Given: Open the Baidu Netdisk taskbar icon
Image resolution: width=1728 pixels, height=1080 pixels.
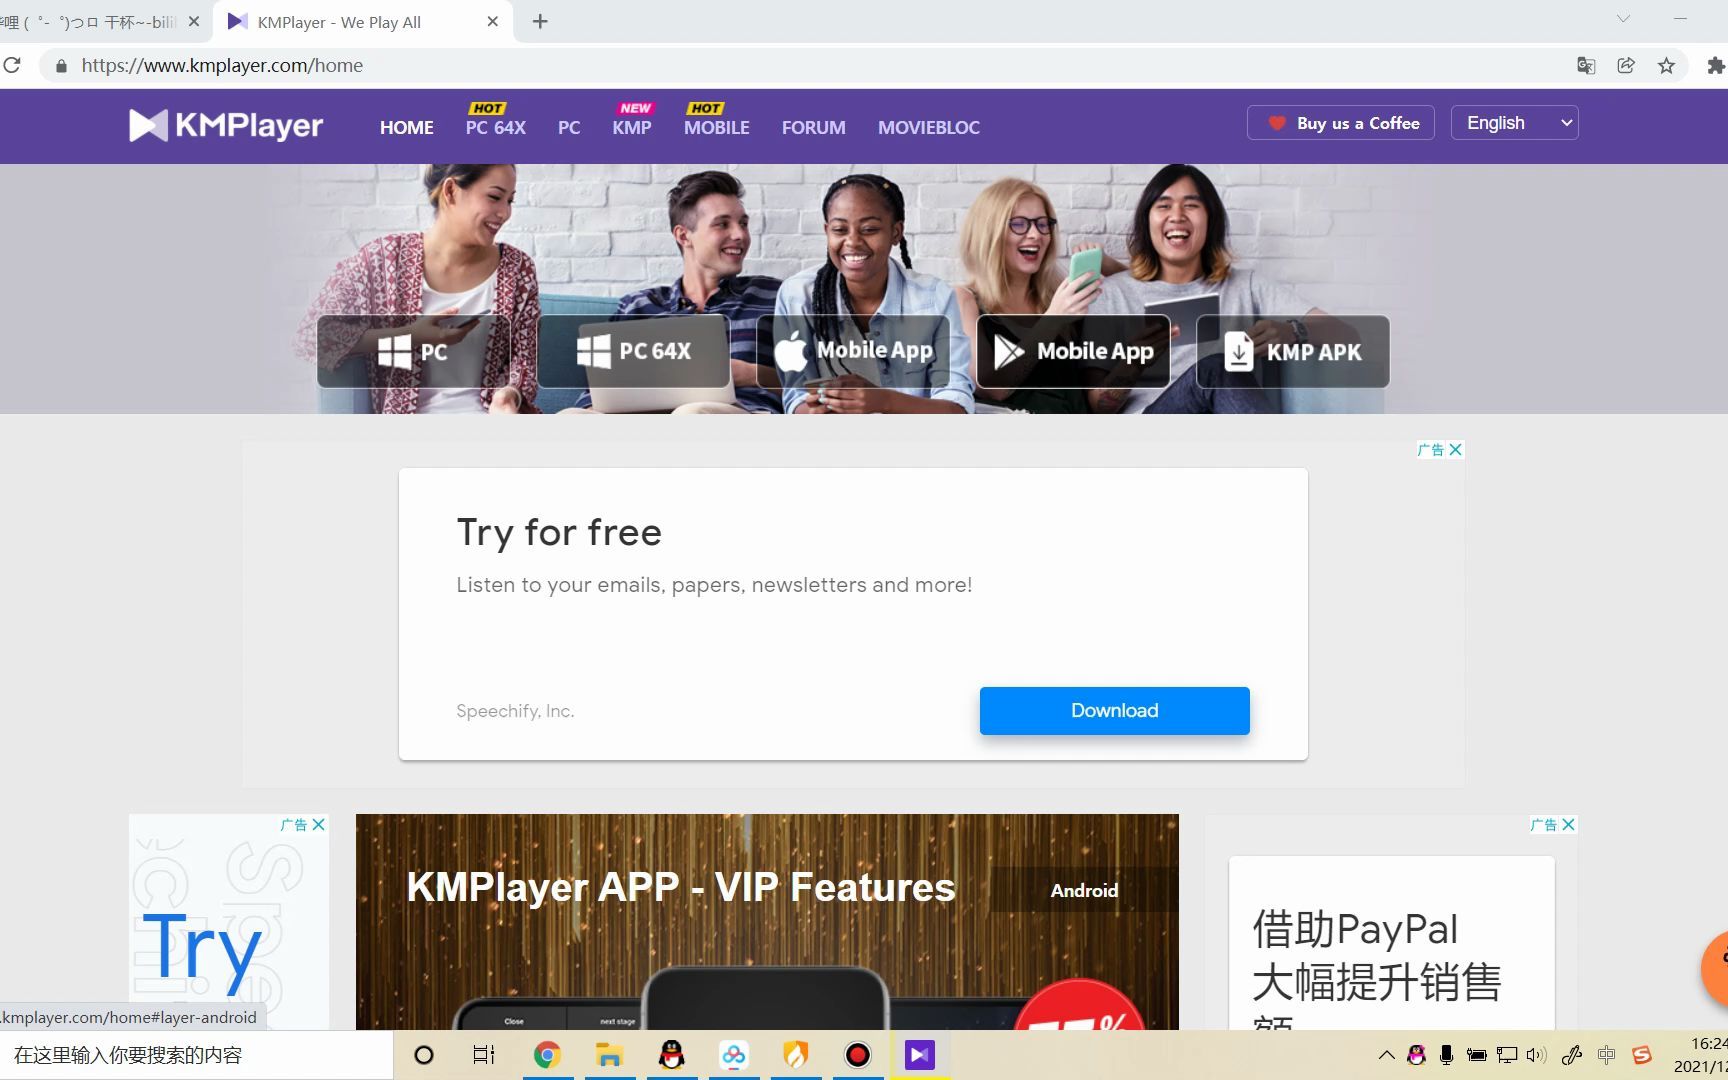Looking at the screenshot, I should coord(734,1055).
